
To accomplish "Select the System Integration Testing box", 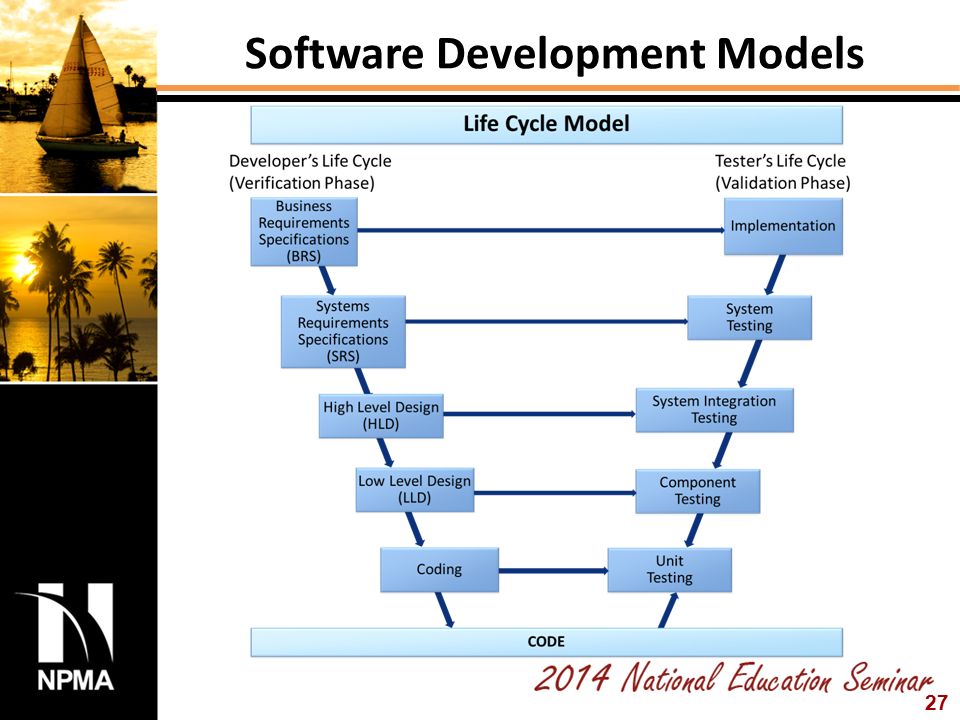I will 714,410.
